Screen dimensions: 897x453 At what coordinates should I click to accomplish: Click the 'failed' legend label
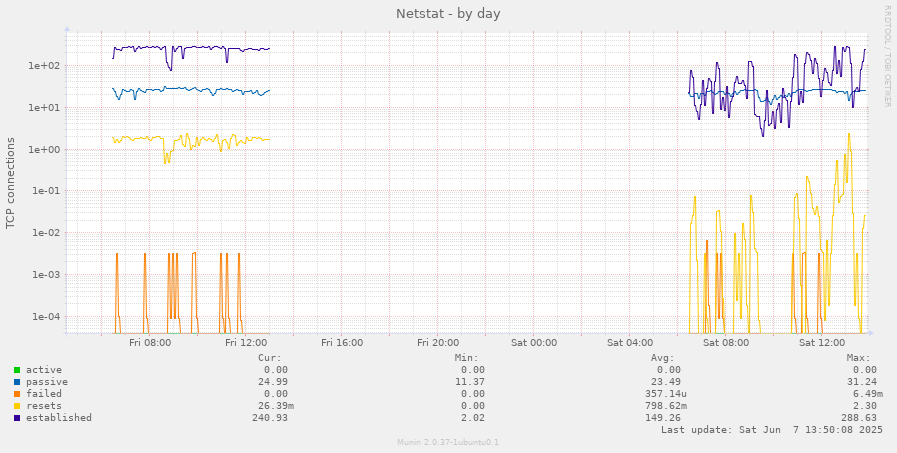pyautogui.click(x=43, y=394)
